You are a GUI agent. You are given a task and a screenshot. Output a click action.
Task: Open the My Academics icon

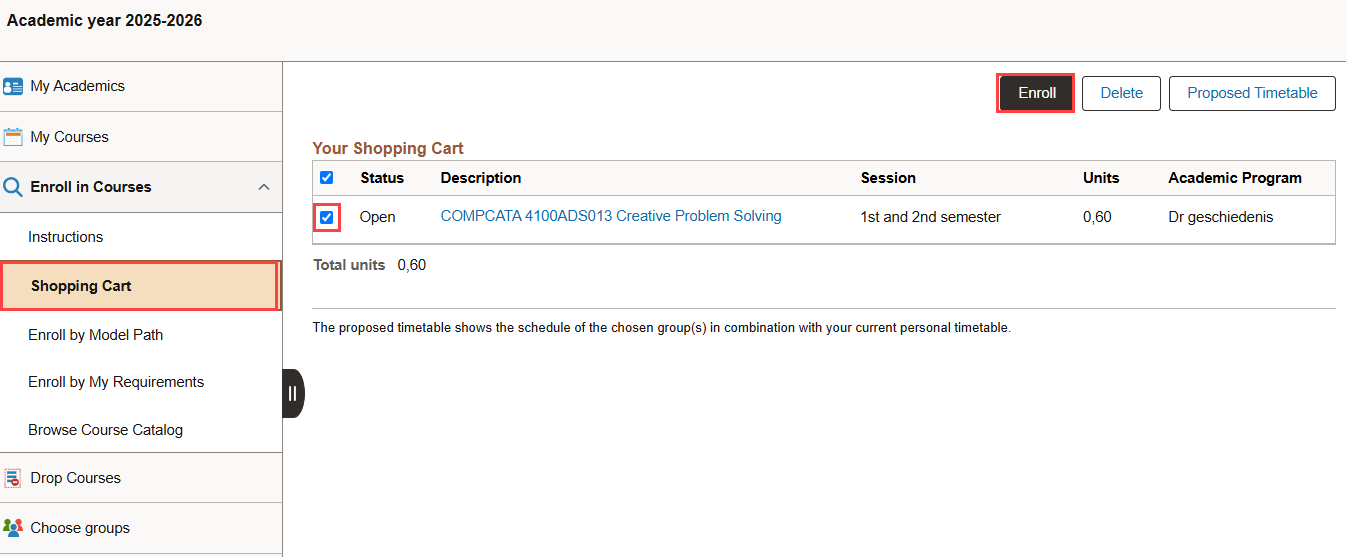13,86
